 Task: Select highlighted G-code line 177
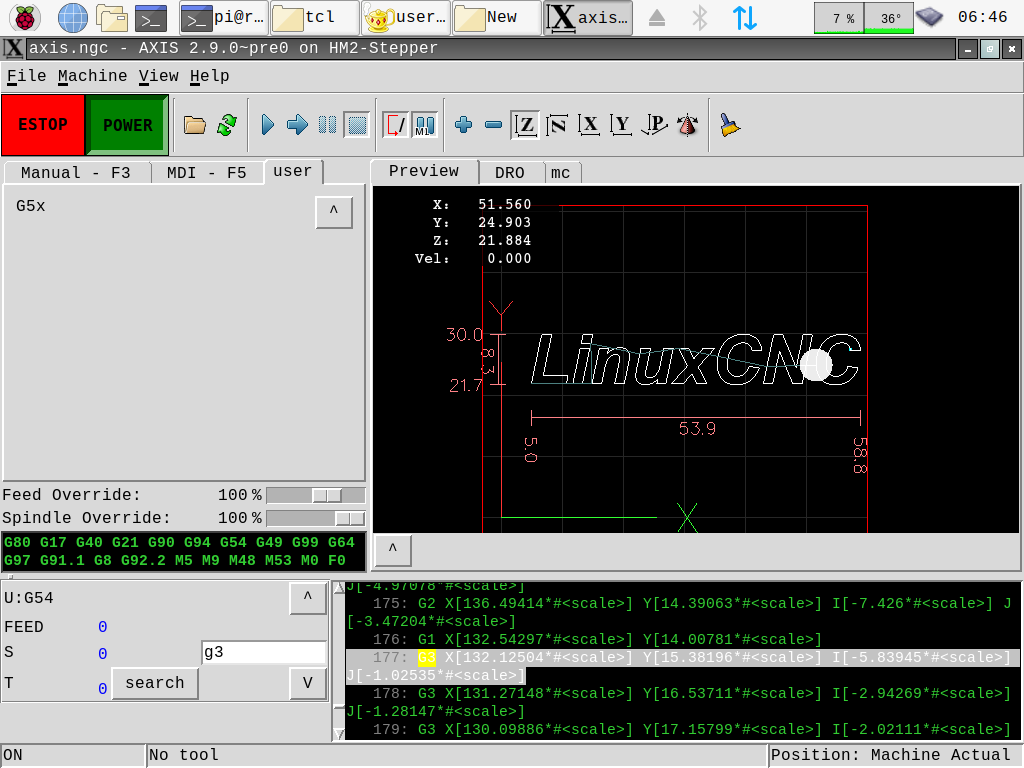click(x=682, y=666)
